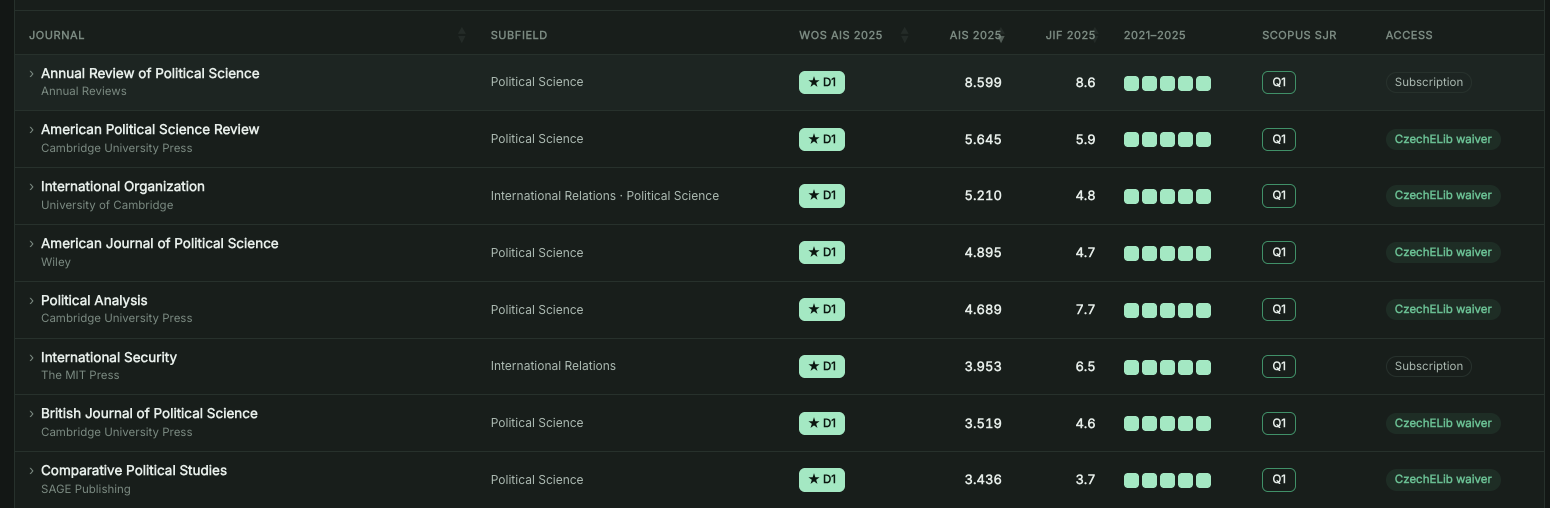The width and height of the screenshot is (1550, 508).
Task: Open the International Security journal title
Action: (x=109, y=357)
